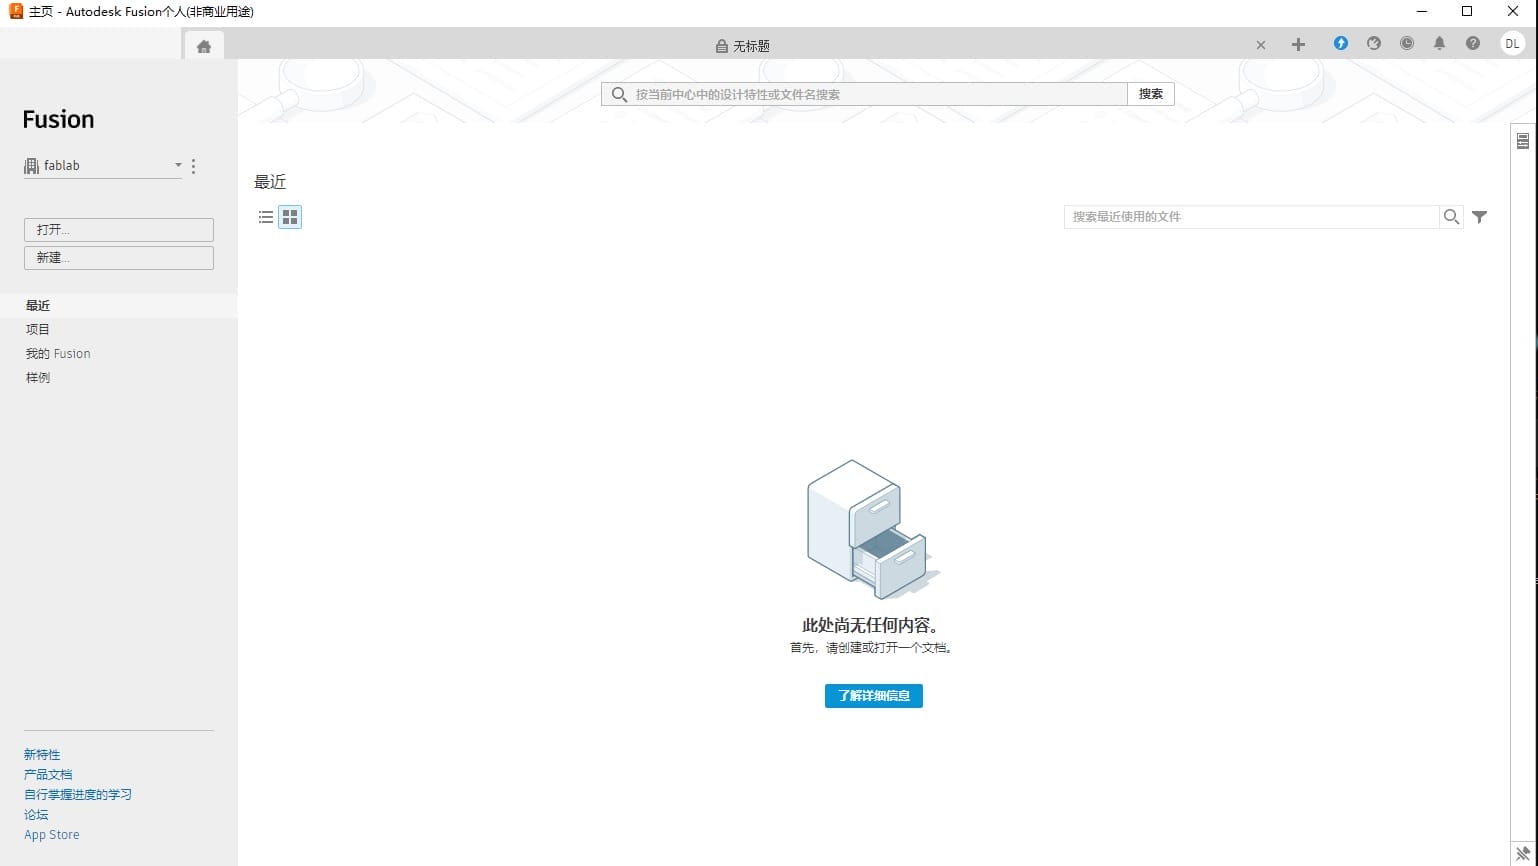Open the job status clock icon
Screen dimensions: 1538x866
1407,43
